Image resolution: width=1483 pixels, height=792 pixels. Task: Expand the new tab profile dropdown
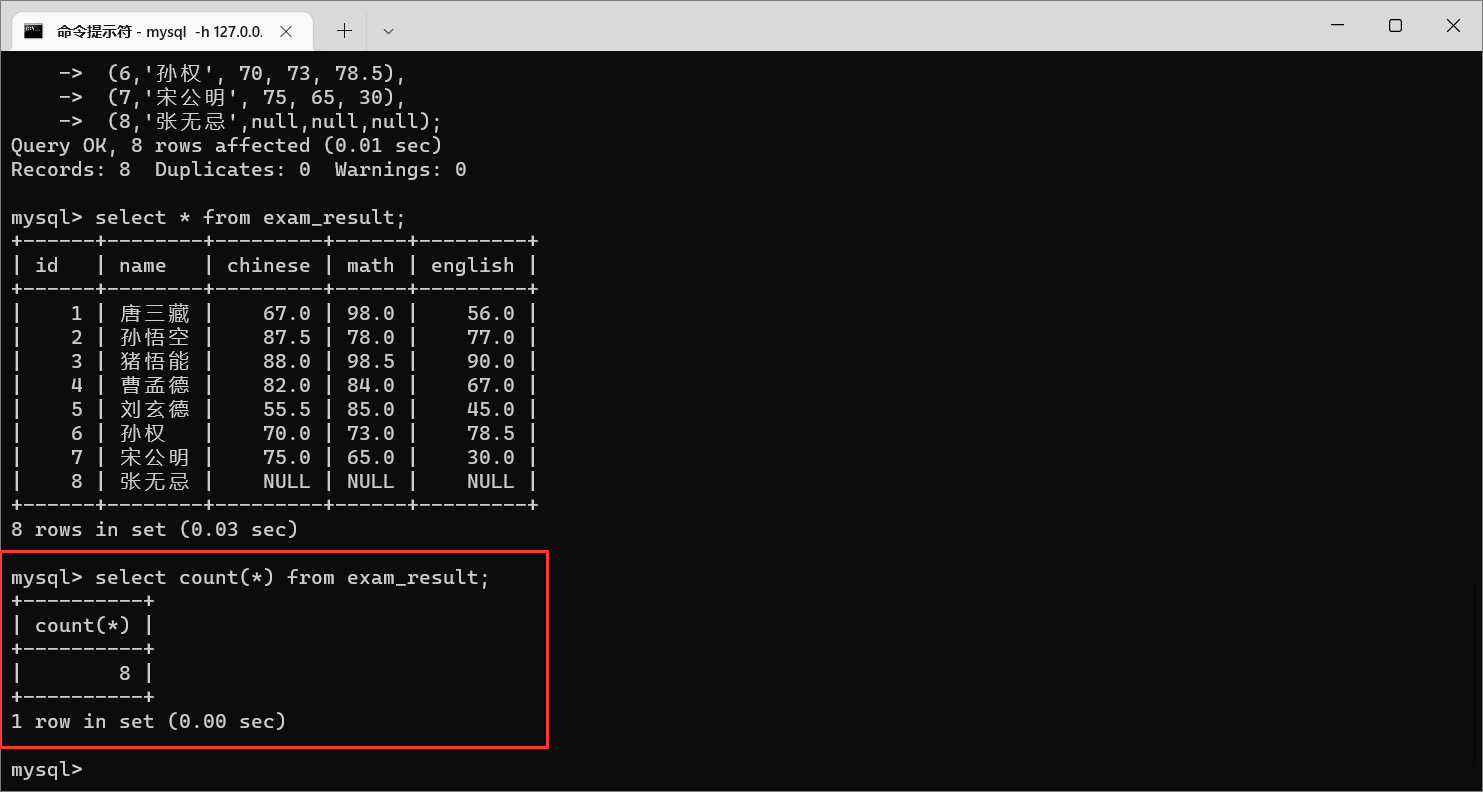click(389, 31)
